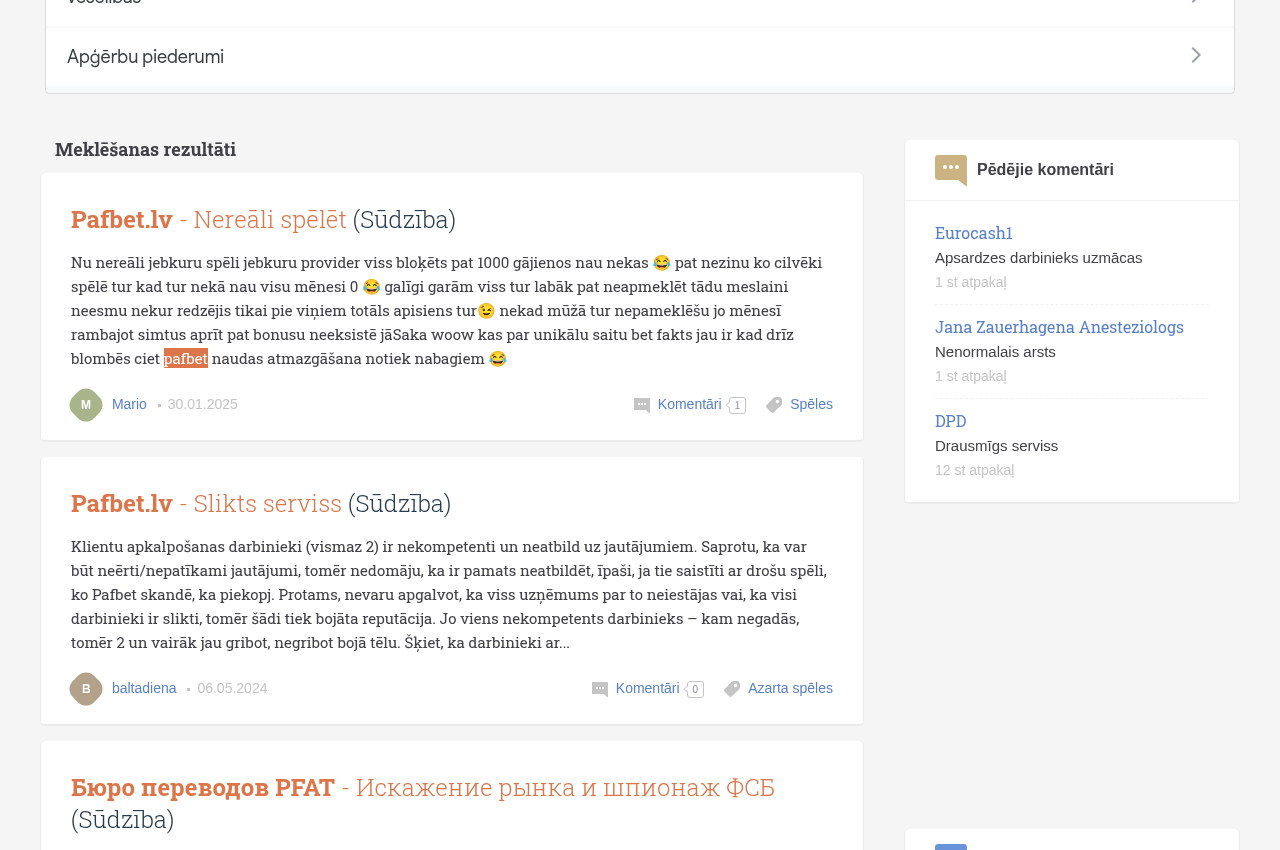Click comment count badge showing 1
The image size is (1280, 850).
click(737, 405)
